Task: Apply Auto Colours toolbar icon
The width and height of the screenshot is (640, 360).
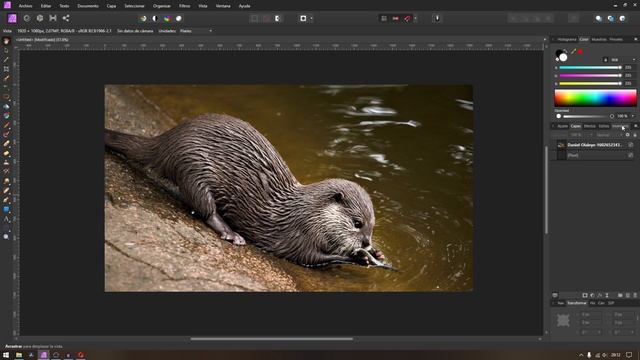Action: tap(167, 18)
